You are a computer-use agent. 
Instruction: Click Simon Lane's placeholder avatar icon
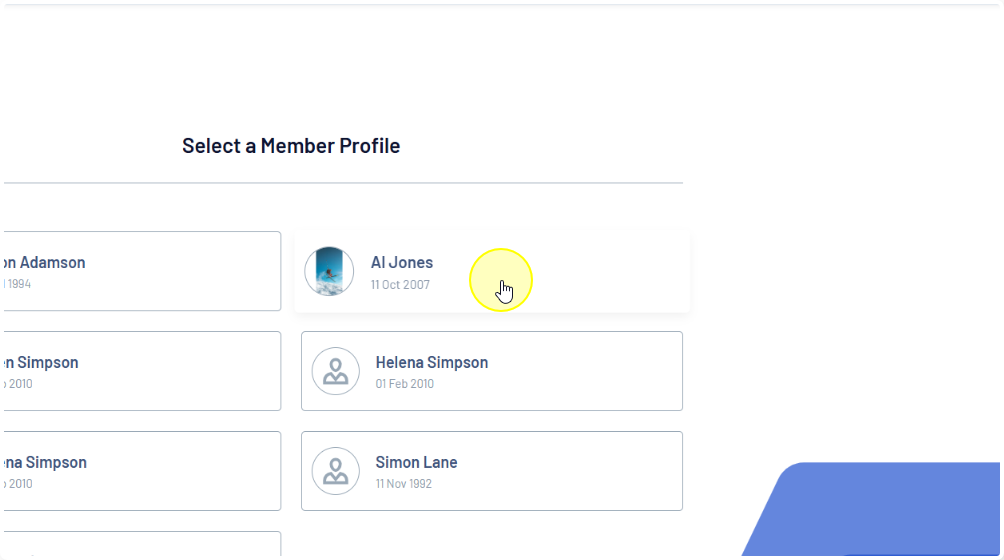336,471
